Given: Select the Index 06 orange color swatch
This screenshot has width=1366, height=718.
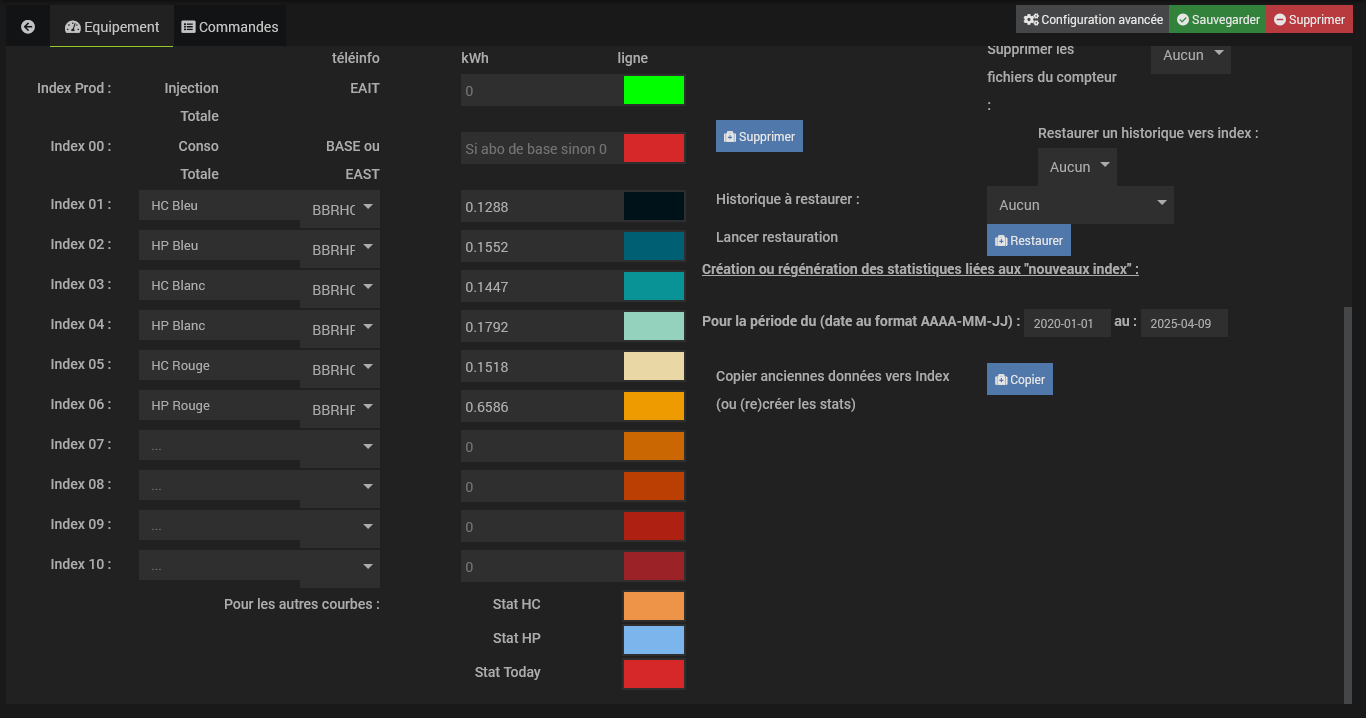Looking at the screenshot, I should [x=654, y=406].
